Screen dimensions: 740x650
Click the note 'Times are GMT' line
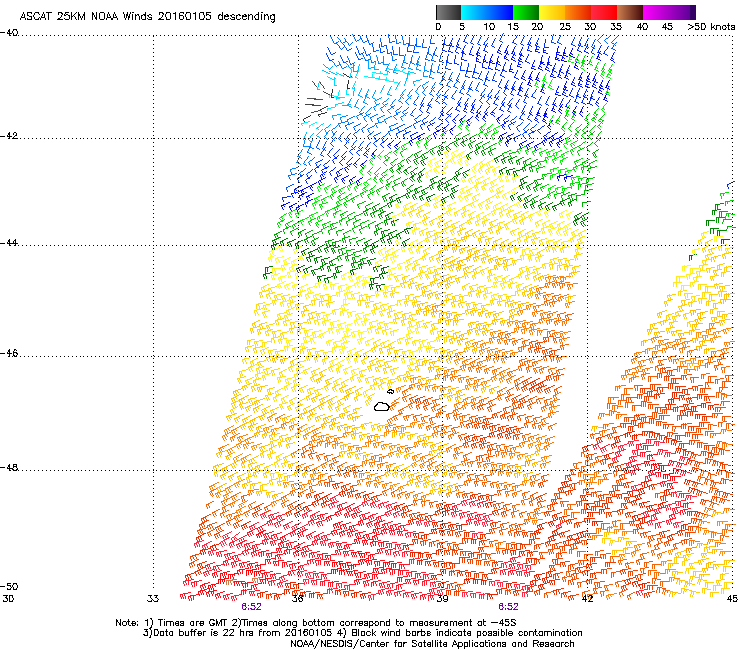click(x=316, y=623)
